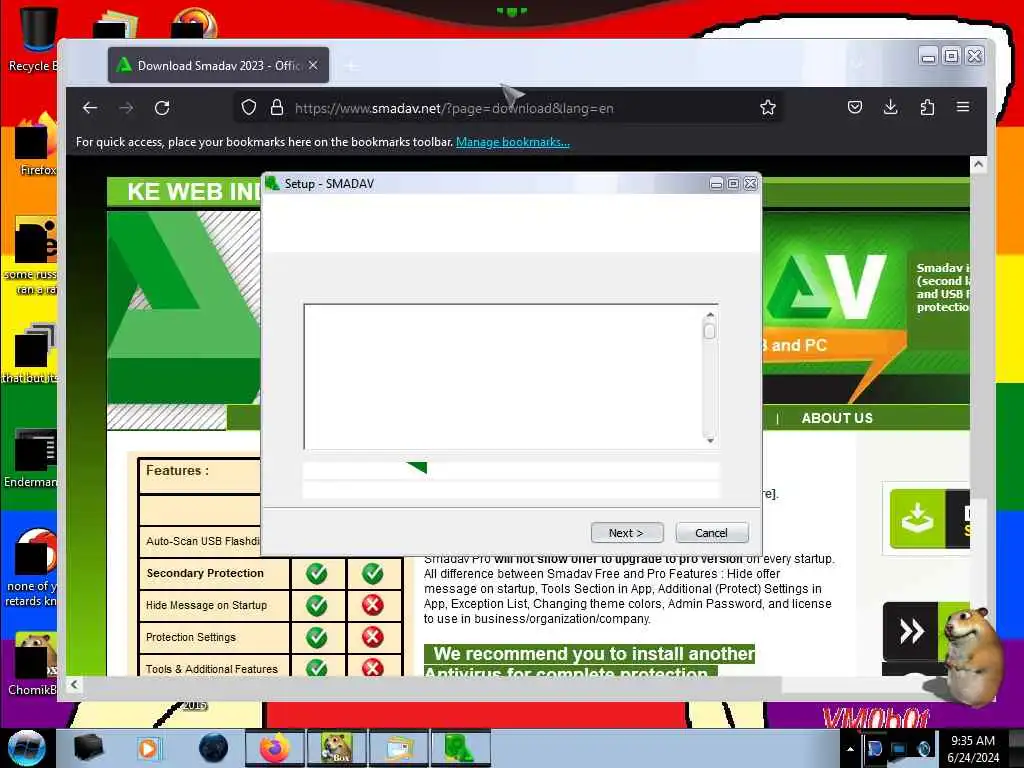The height and width of the screenshot is (768, 1024).
Task: Click red X in Tools & Additional Features row
Action: point(373,667)
